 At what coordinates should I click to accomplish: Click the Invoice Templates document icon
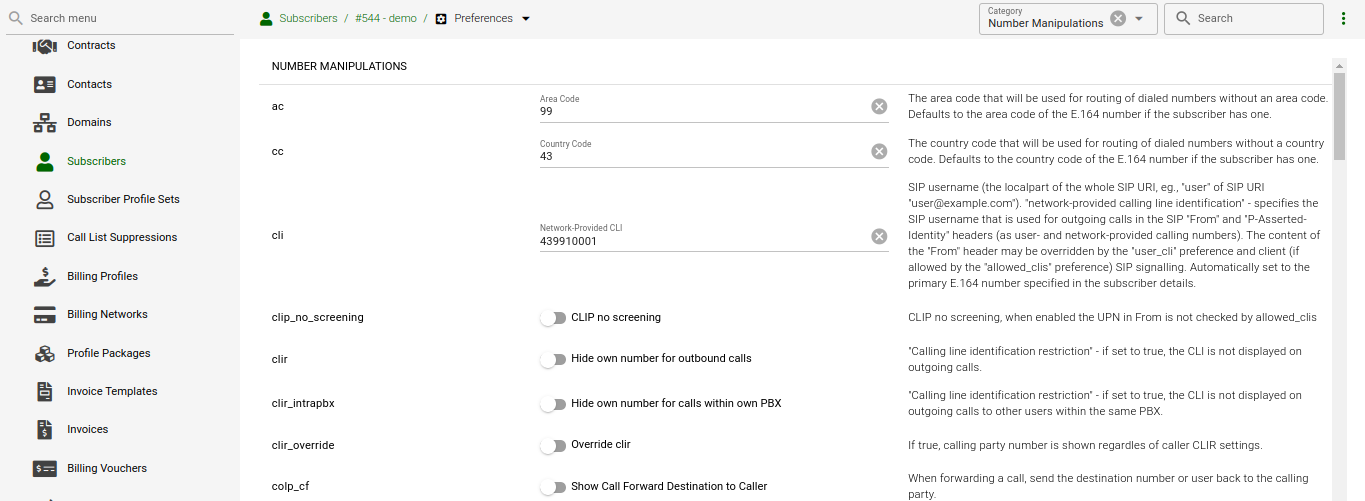(44, 392)
